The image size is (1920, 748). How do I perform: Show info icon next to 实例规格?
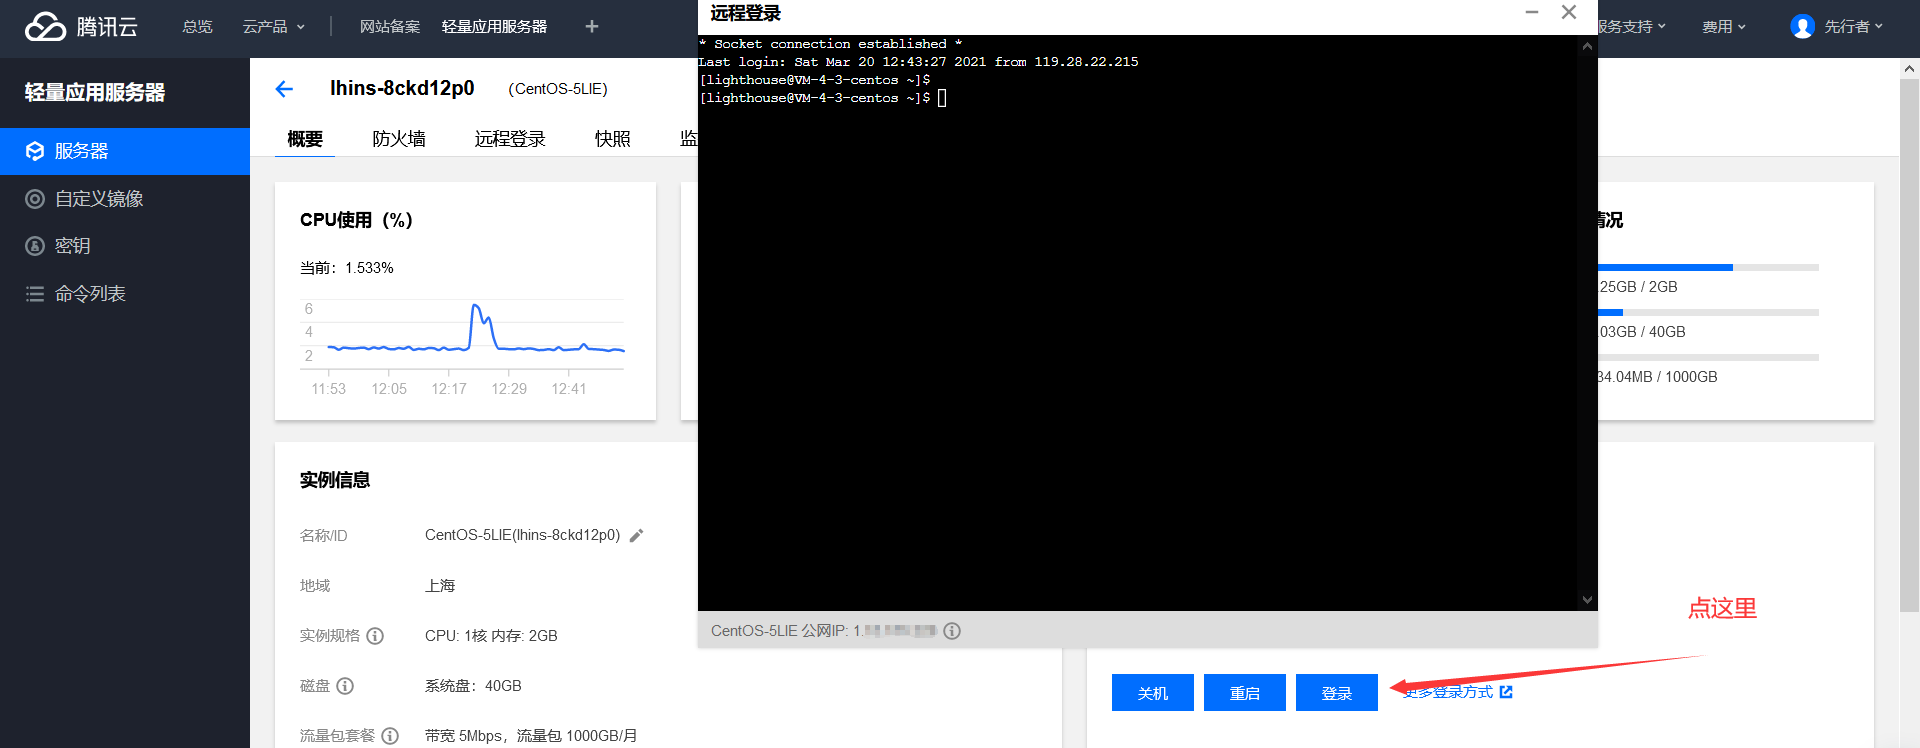(375, 636)
